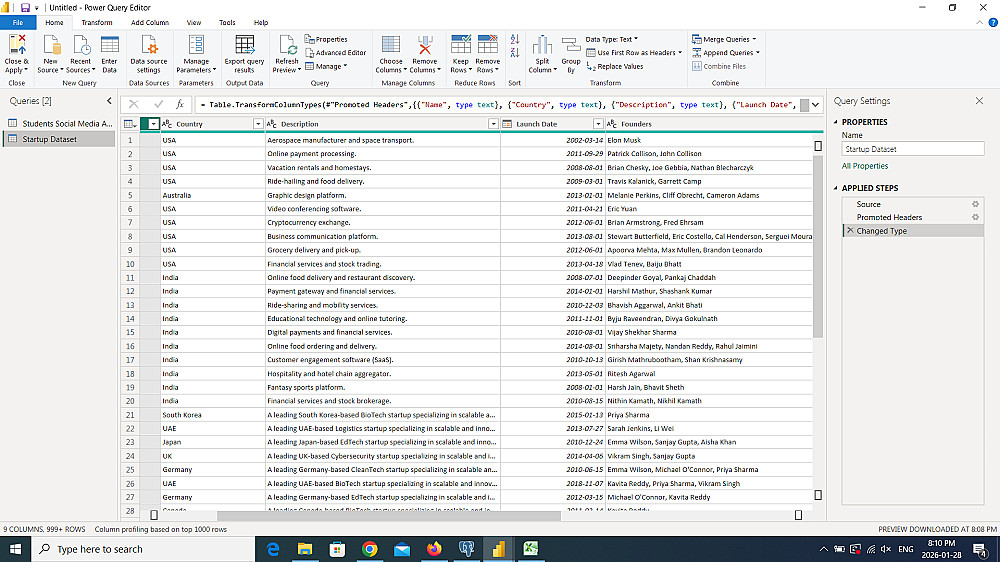The width and height of the screenshot is (1000, 562).
Task: Close the Query Settings pane
Action: tap(979, 101)
